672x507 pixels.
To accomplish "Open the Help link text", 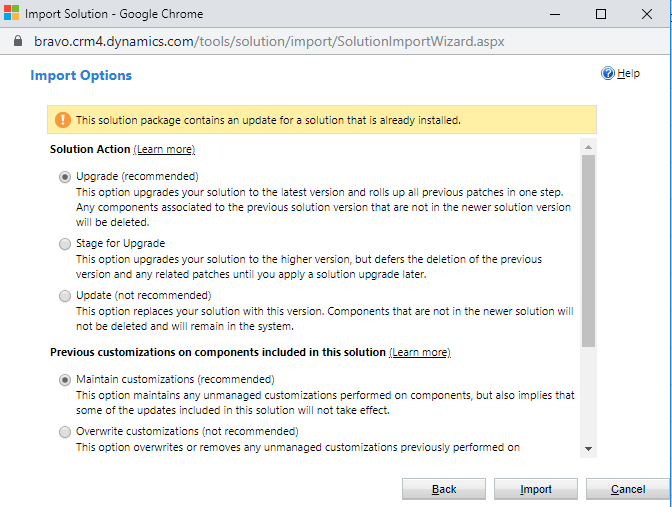I will click(628, 74).
